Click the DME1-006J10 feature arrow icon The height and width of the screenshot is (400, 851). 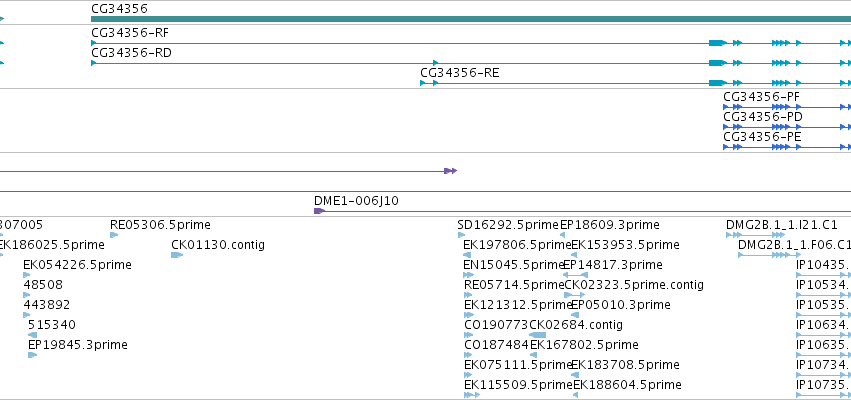point(319,211)
